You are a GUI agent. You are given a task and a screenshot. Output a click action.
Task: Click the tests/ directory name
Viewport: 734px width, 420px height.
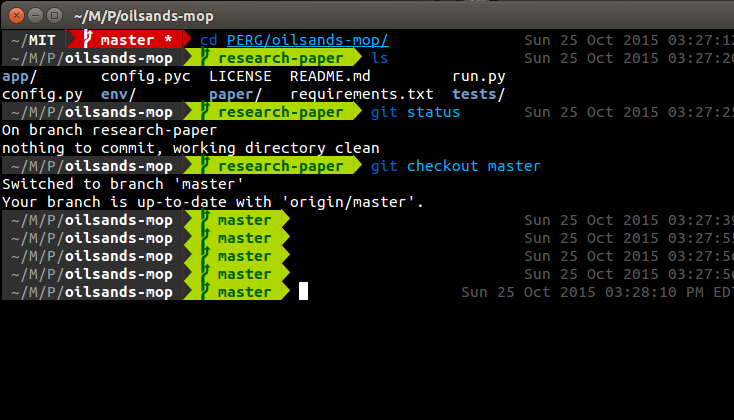tap(478, 94)
